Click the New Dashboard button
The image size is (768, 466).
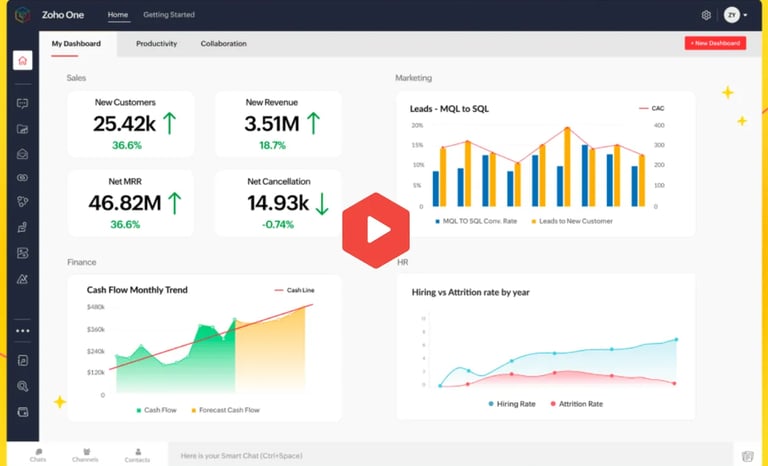(x=715, y=43)
